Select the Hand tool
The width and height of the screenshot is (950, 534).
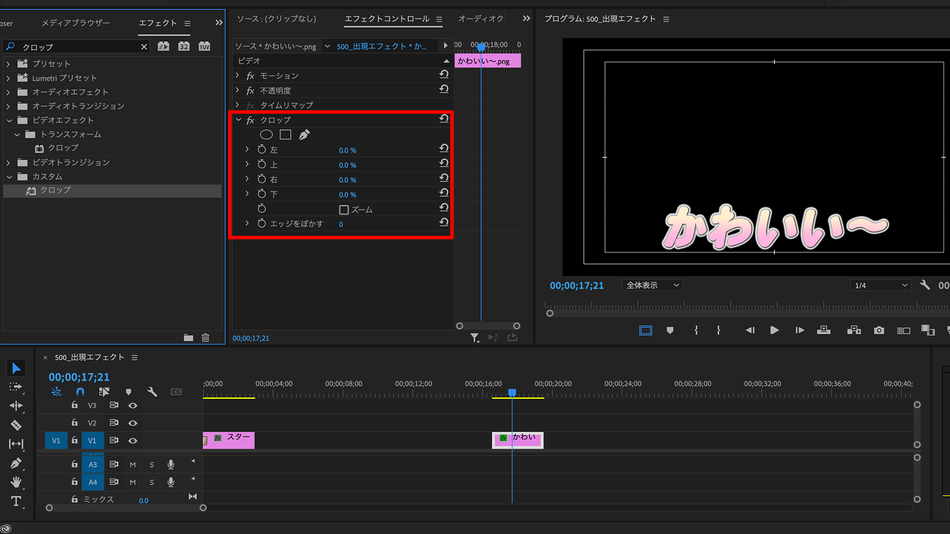(16, 482)
